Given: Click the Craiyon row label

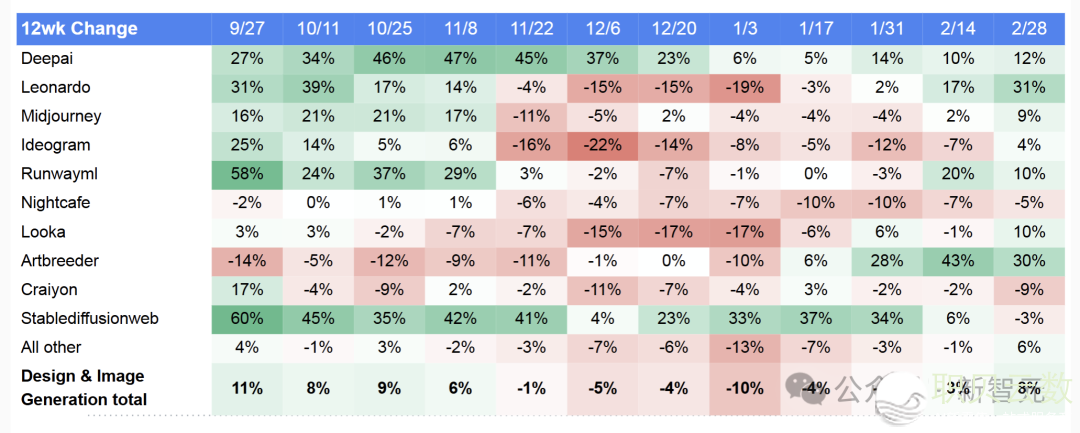Looking at the screenshot, I should pos(47,289).
